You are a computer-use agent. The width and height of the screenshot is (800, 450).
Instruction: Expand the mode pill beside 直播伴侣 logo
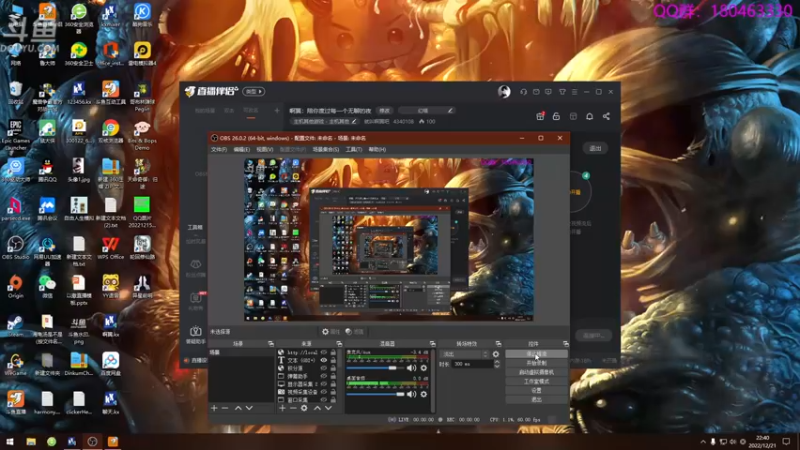click(x=254, y=92)
